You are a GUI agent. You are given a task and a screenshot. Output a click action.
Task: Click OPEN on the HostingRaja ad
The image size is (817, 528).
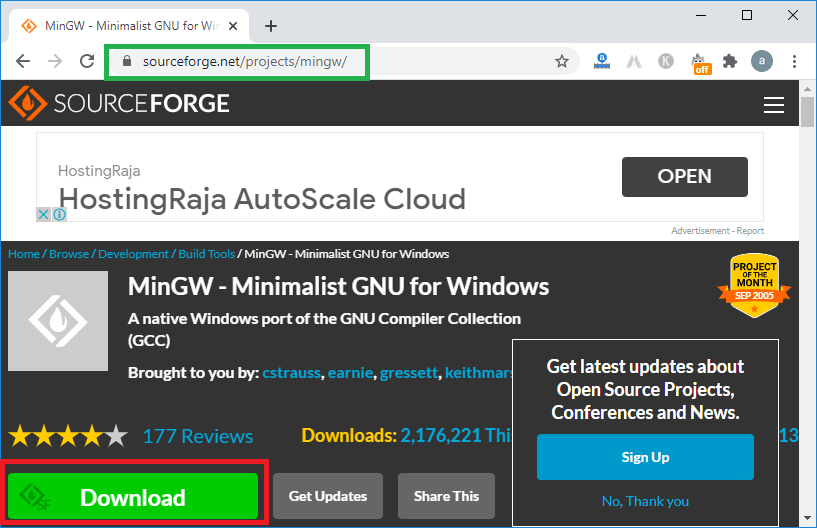pos(685,177)
